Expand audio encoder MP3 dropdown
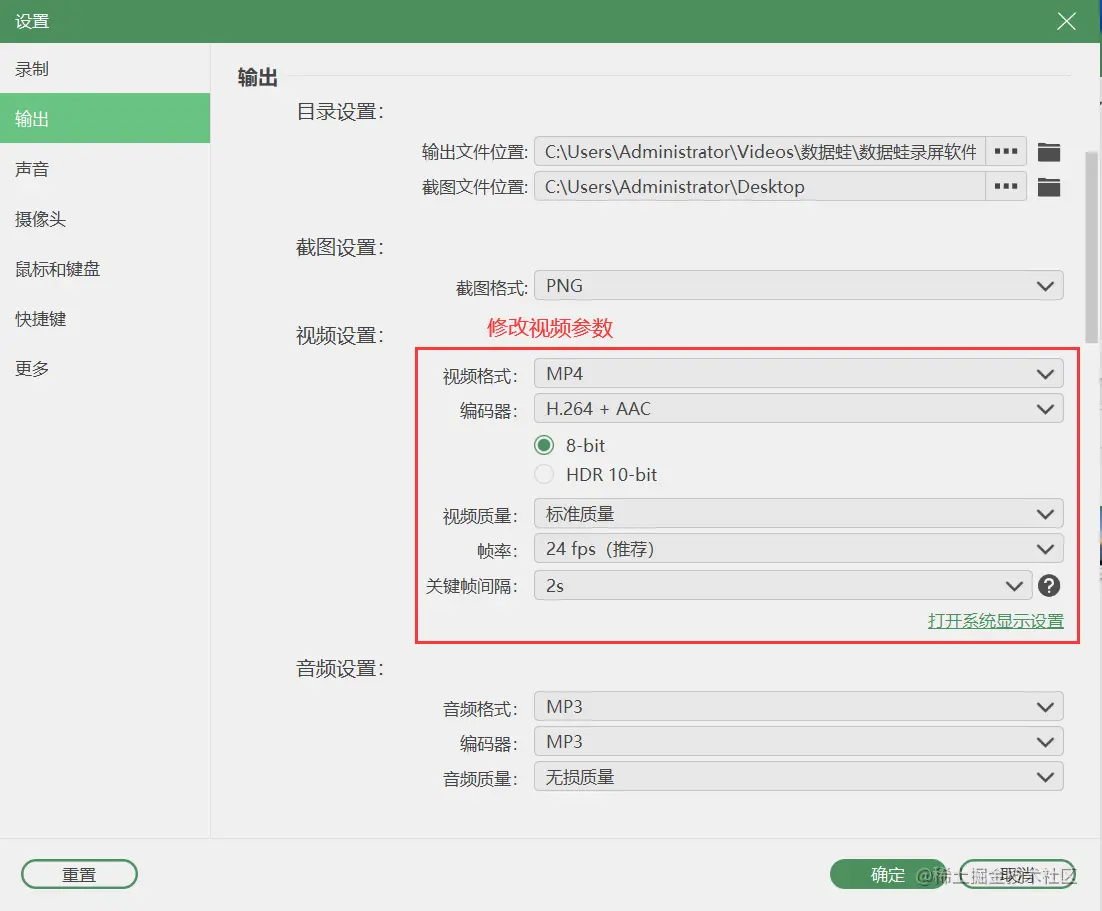The height and width of the screenshot is (911, 1102). [x=798, y=742]
